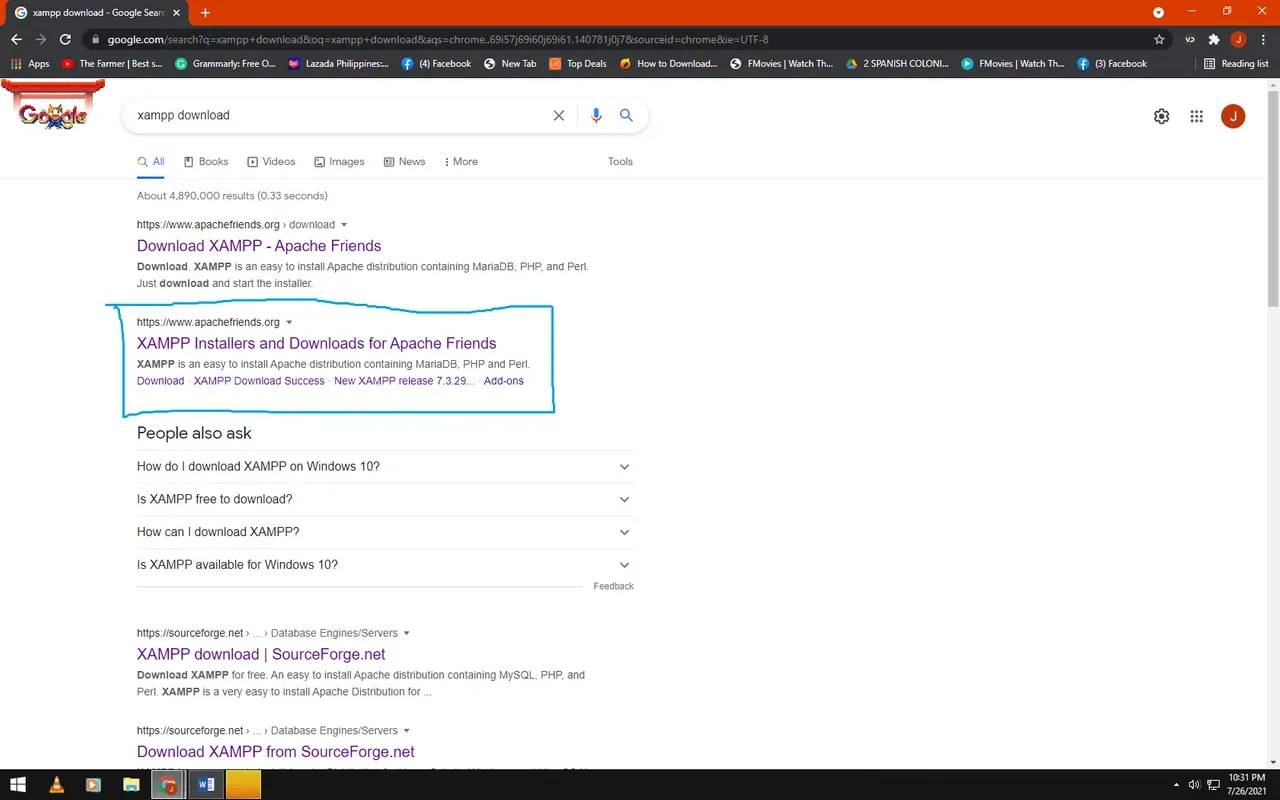Submit search with magnifier icon
This screenshot has height=800, width=1280.
[x=626, y=115]
